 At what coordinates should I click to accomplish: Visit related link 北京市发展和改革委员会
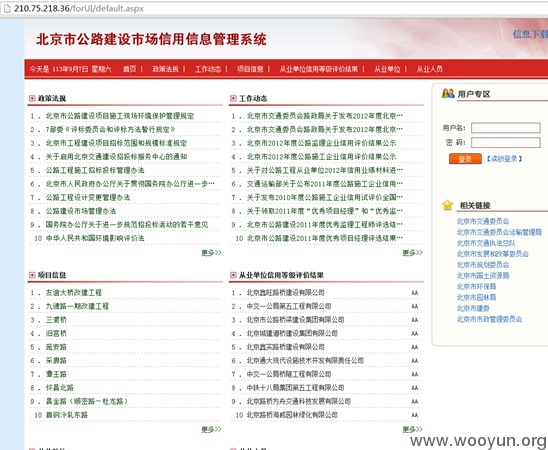493,254
